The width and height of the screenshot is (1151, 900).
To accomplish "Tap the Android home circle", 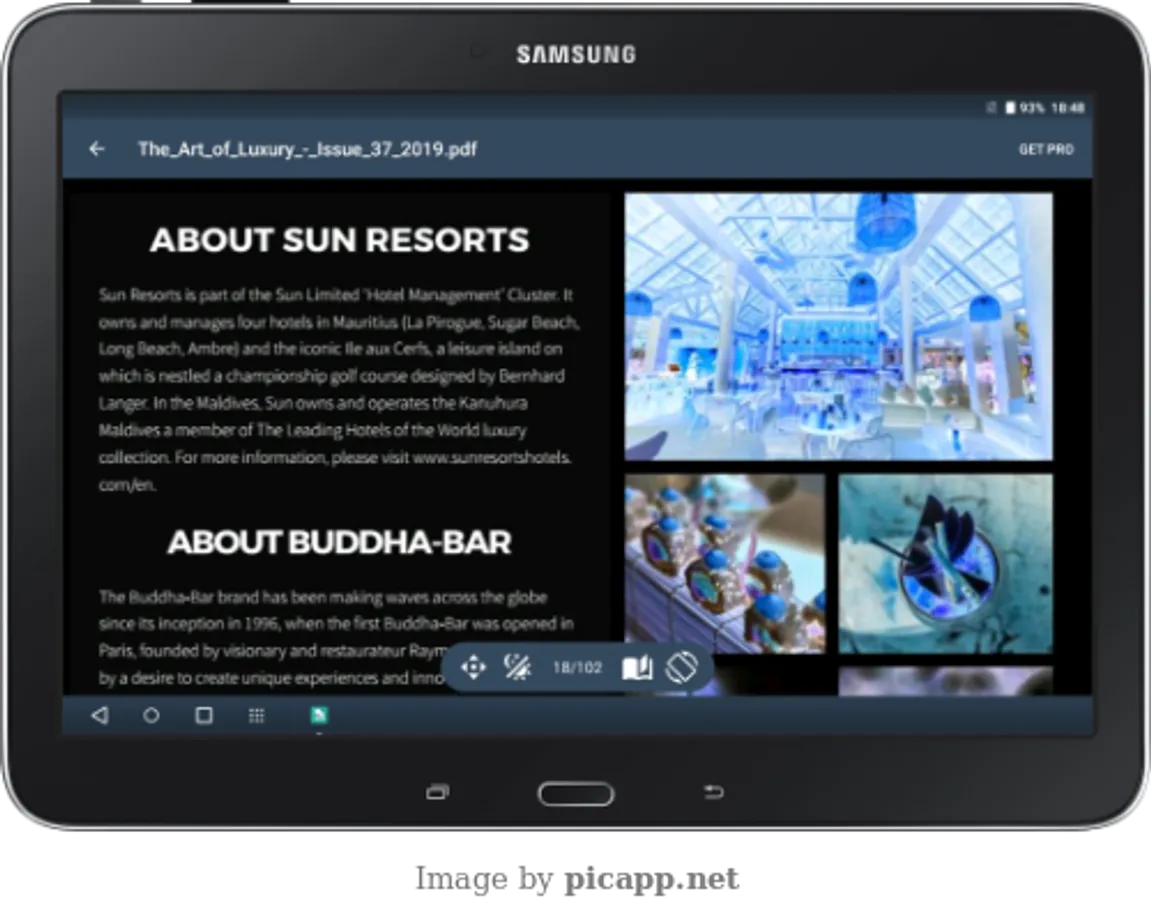I will click(151, 715).
